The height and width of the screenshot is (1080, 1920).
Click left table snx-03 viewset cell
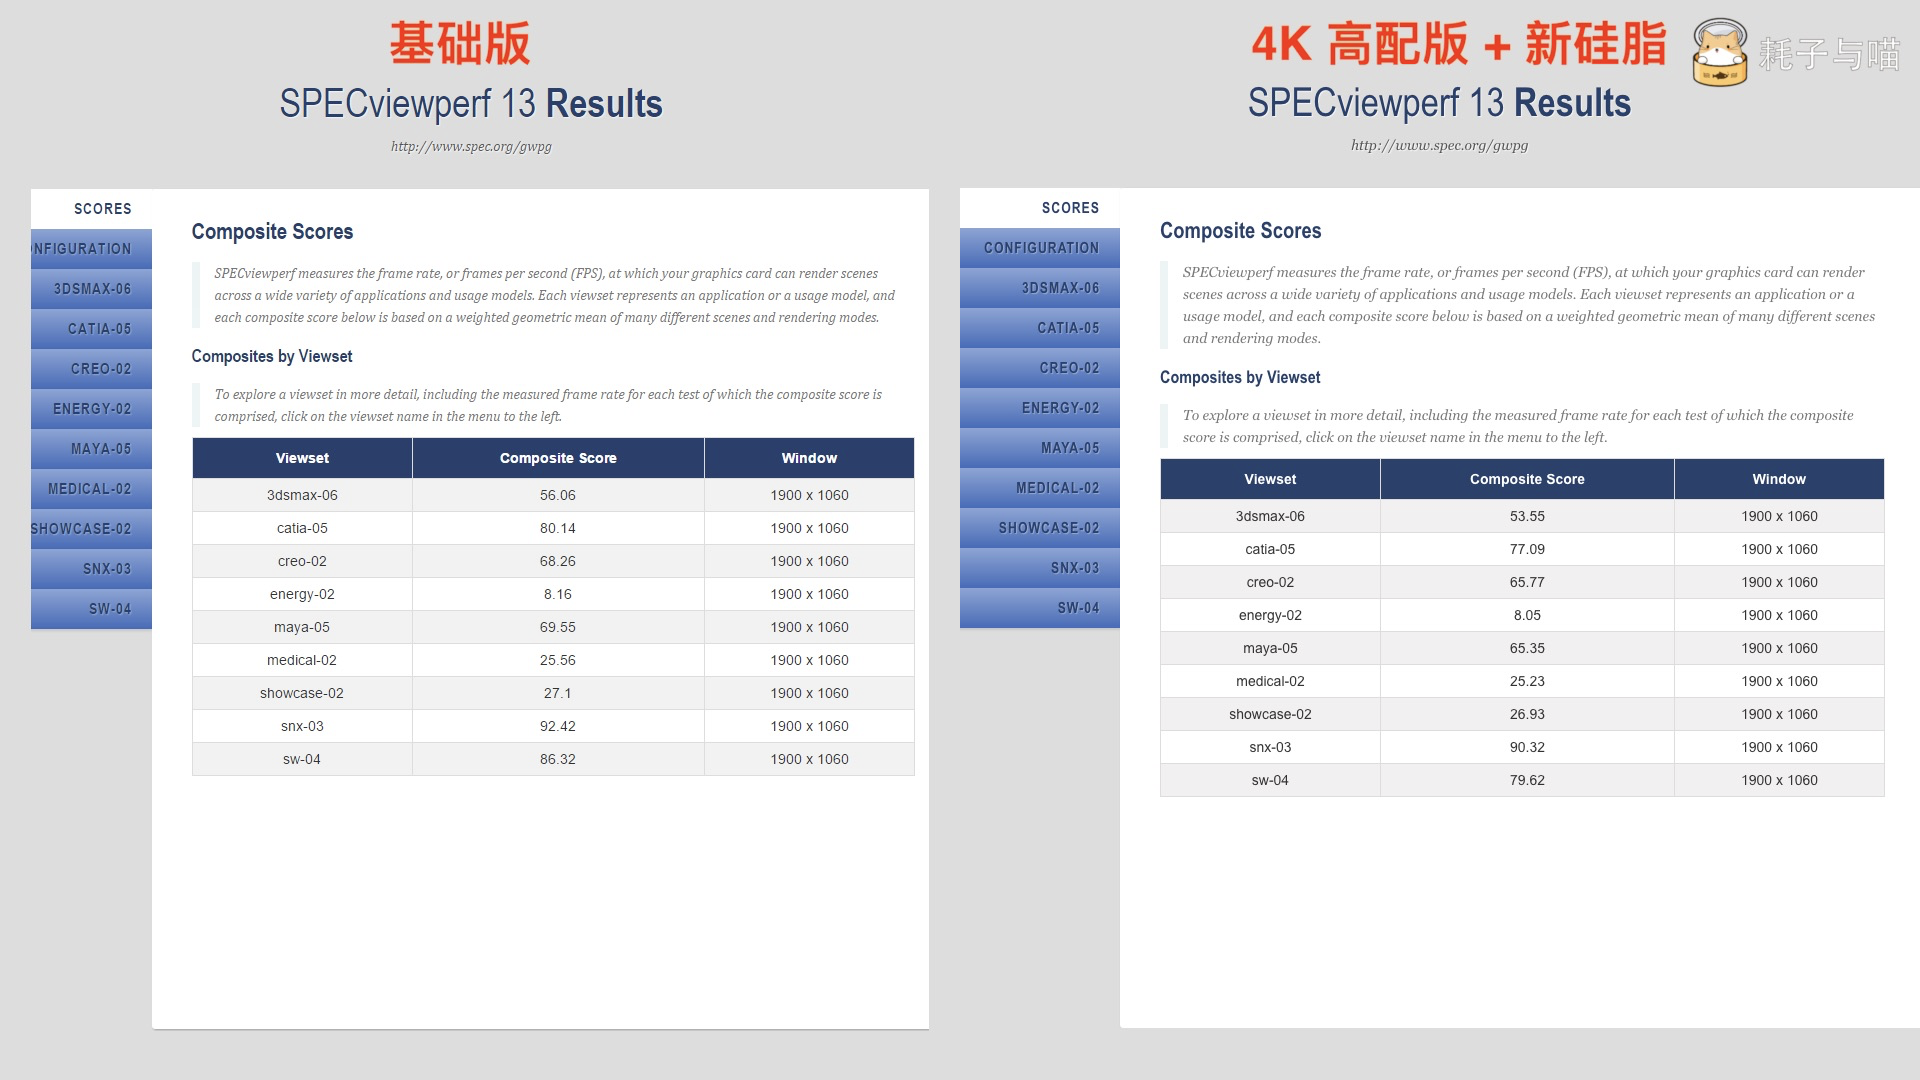(302, 726)
